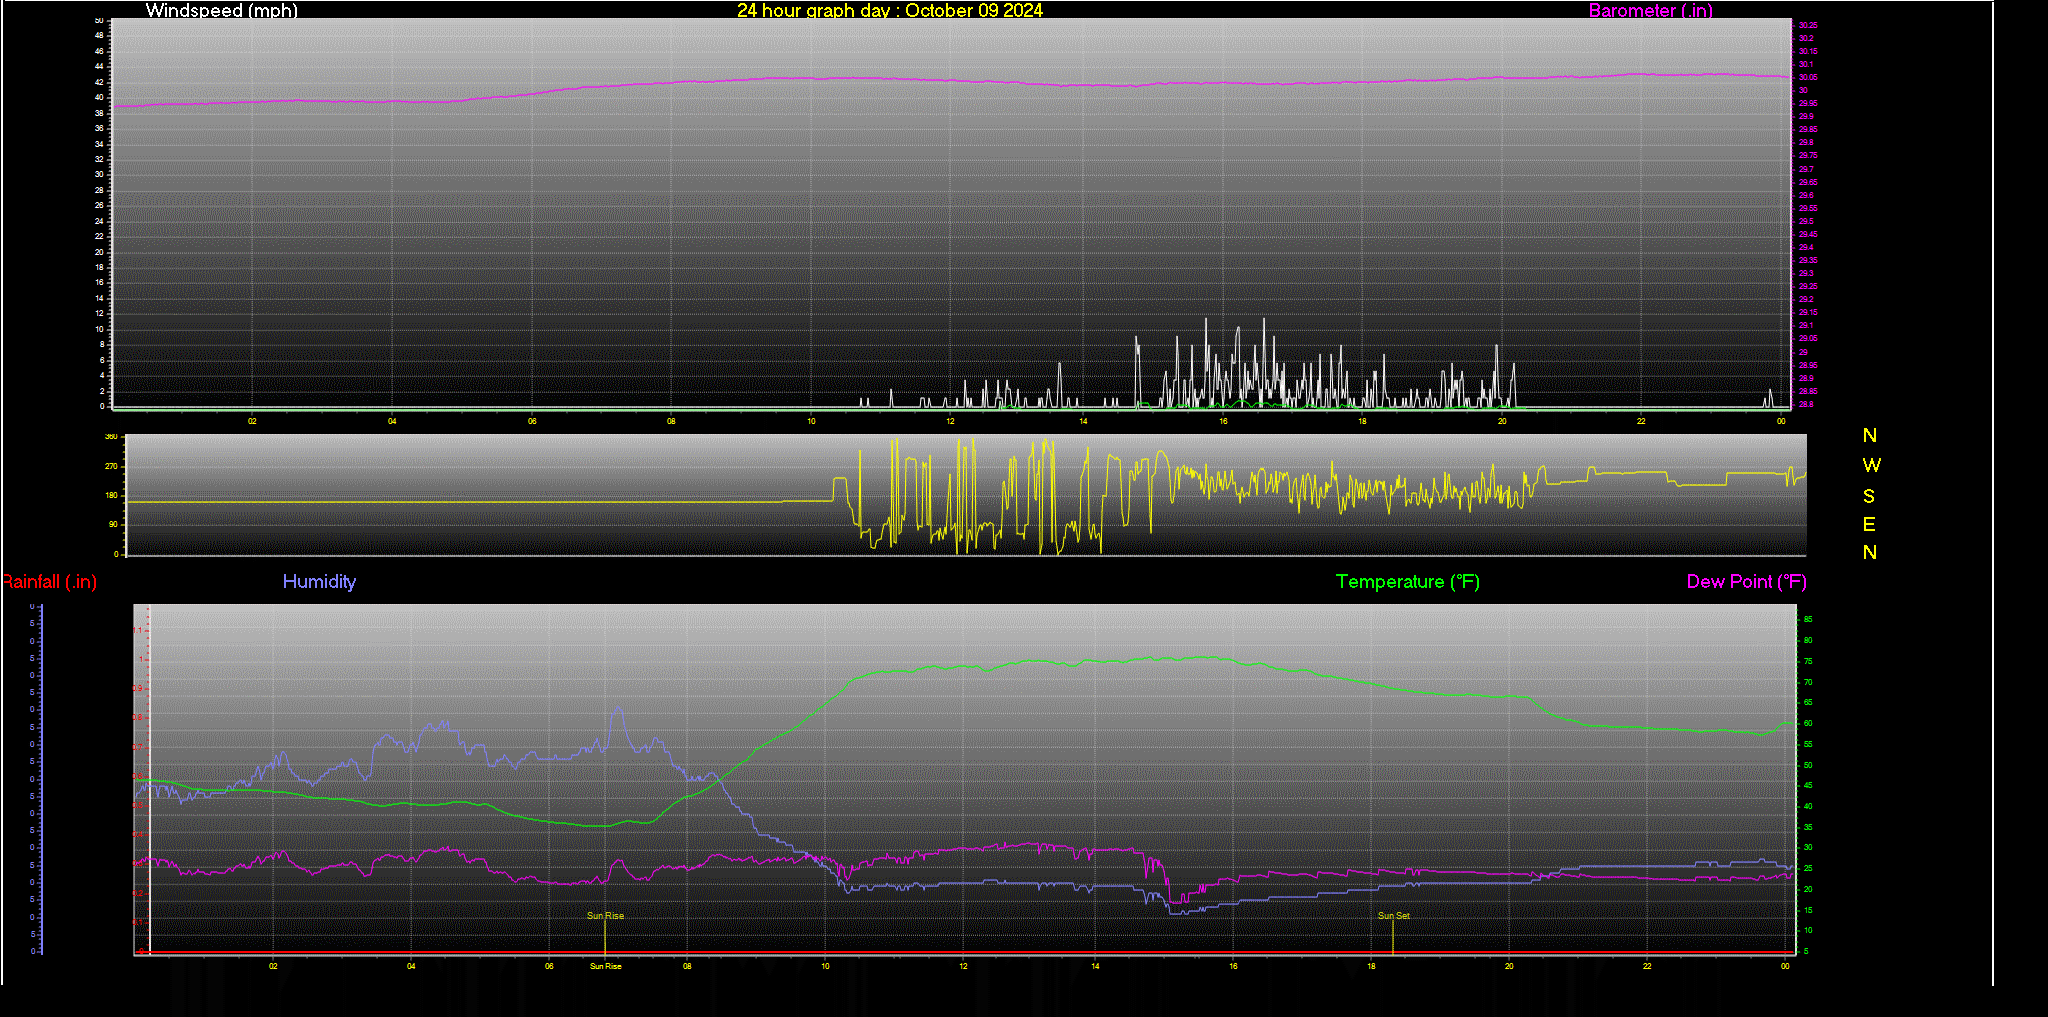The width and height of the screenshot is (2048, 1017).
Task: Click hour '00' on the windspeed graph axis
Action: [1781, 421]
